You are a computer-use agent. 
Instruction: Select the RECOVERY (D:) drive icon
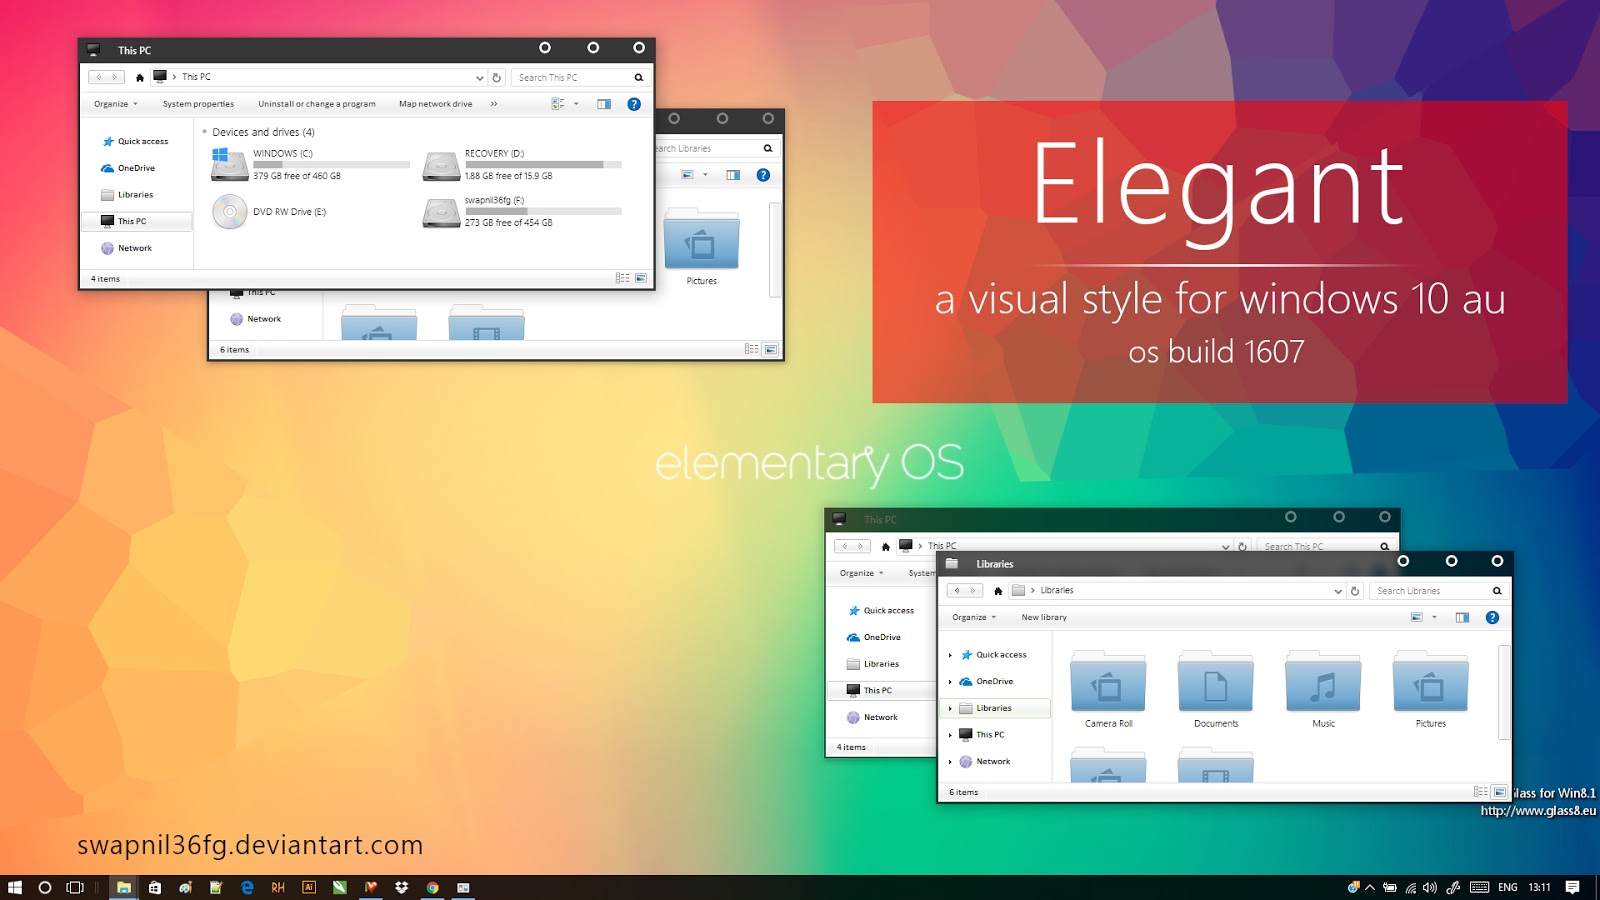(441, 165)
